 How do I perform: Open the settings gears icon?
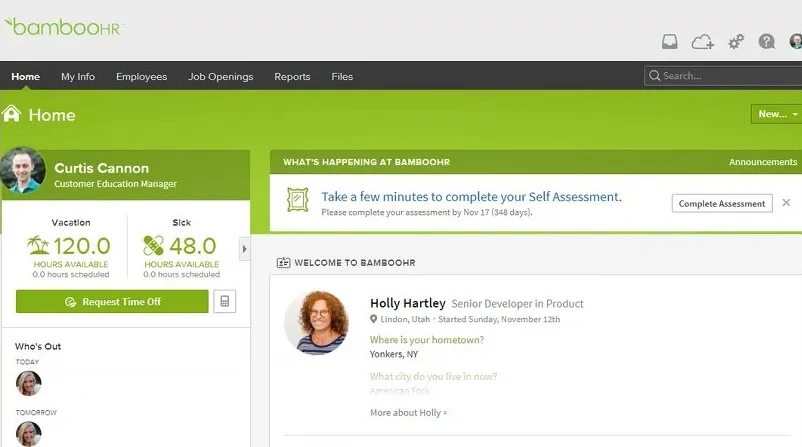pos(736,41)
